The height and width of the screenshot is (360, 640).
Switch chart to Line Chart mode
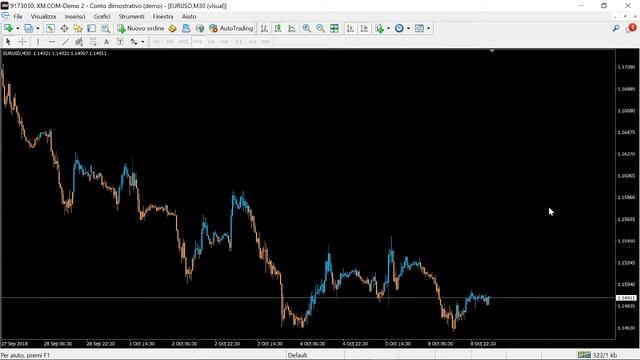click(x=292, y=28)
